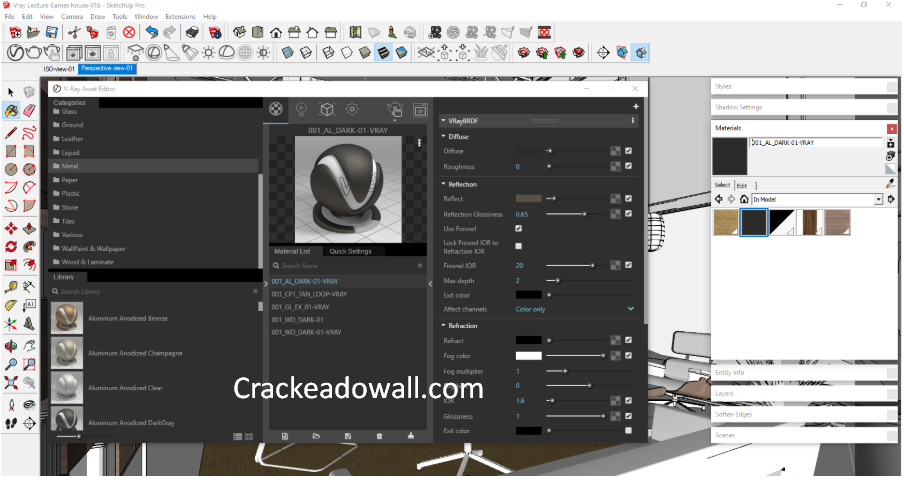Collapse the right panel with the arrow handle
This screenshot has height=482, width=904.
[430, 284]
